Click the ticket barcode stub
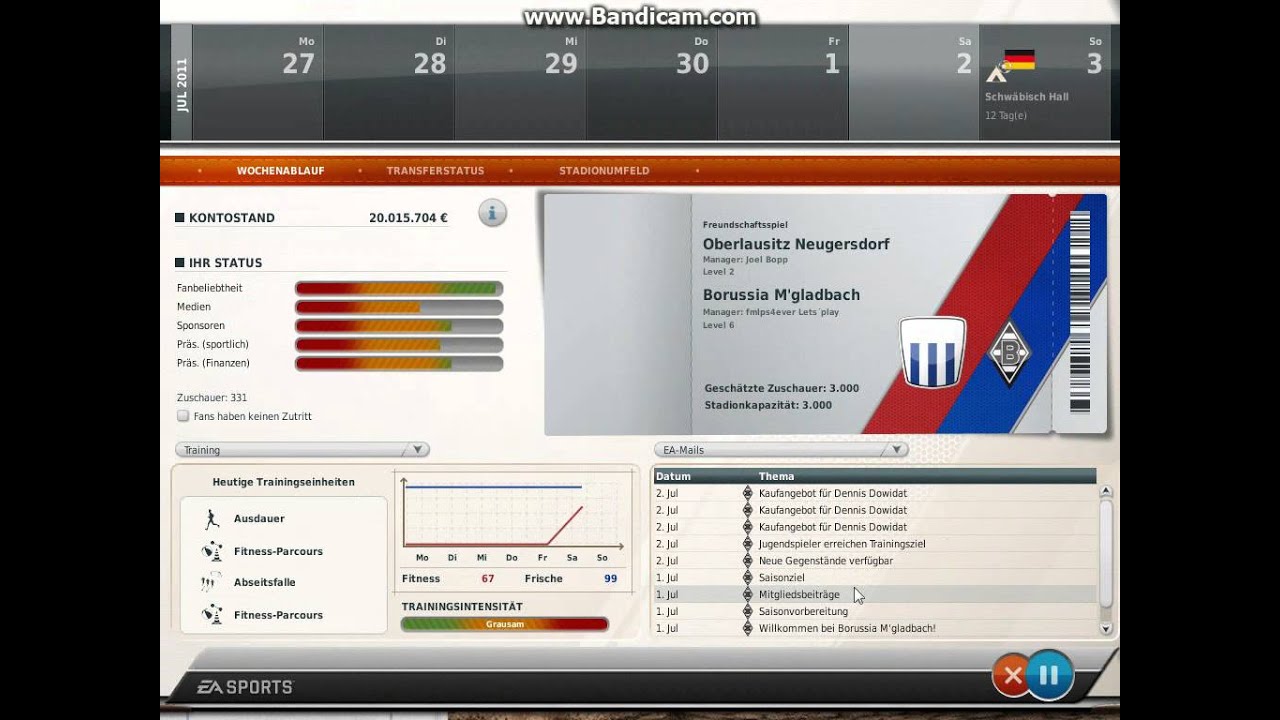This screenshot has height=720, width=1280. pos(1080,312)
